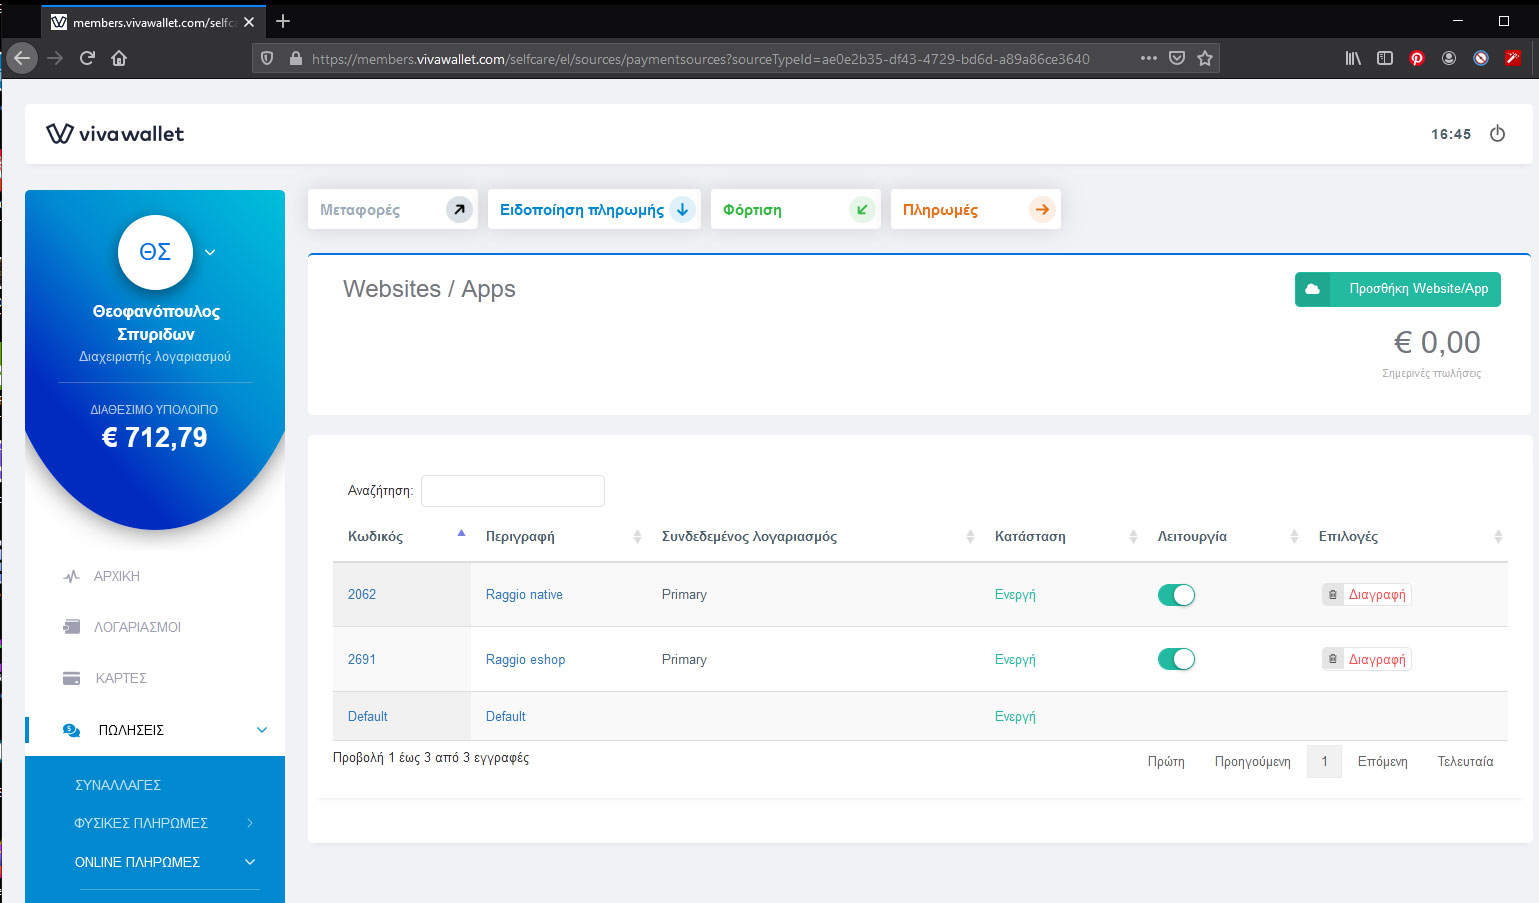Screen dimensions: 1539x903
Task: Select the ΛΟΓΑΡΙΑΣΜΟΙ accounts icon
Action: pos(70,627)
